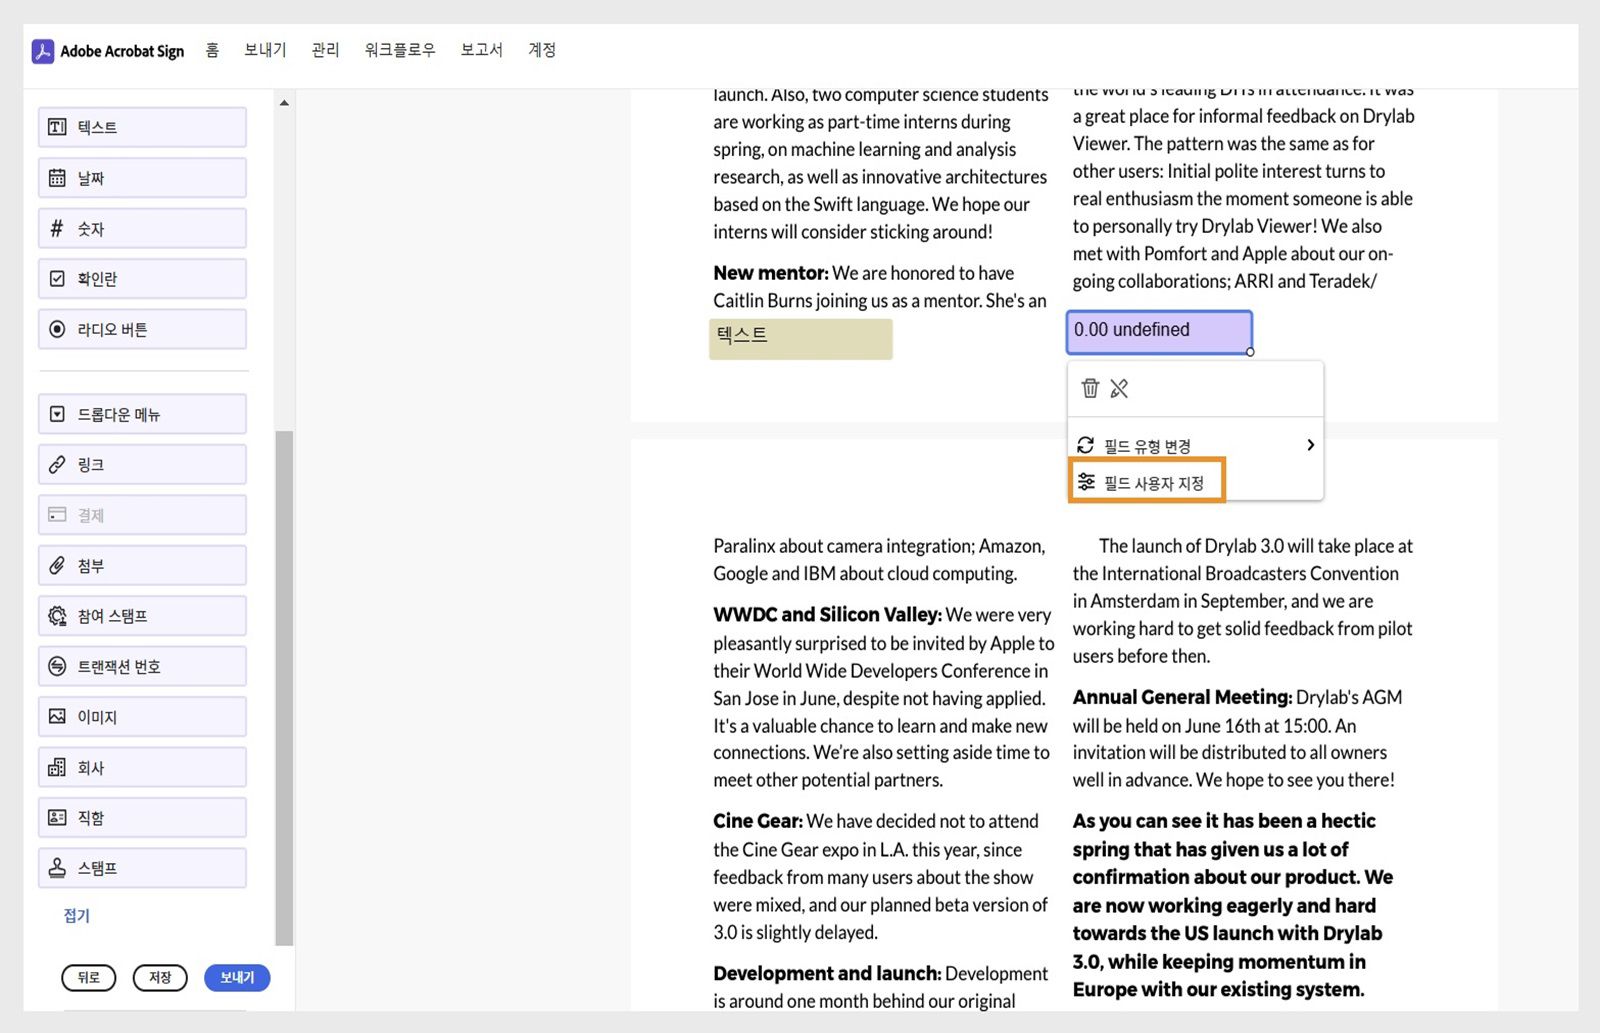Click the 필드 사용자 지정 sliders icon

1086,482
